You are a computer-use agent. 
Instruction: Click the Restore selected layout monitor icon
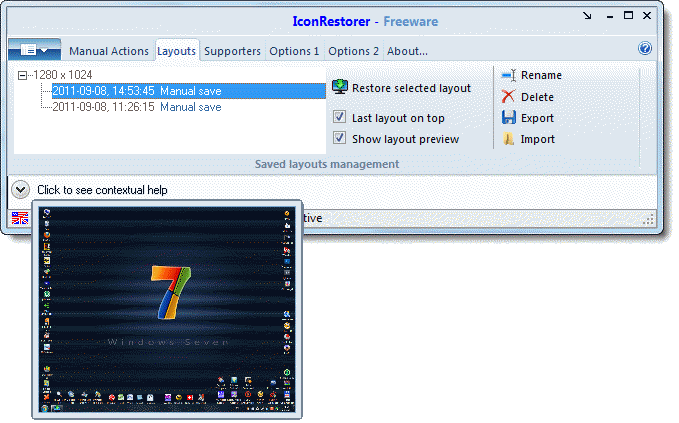tap(340, 87)
